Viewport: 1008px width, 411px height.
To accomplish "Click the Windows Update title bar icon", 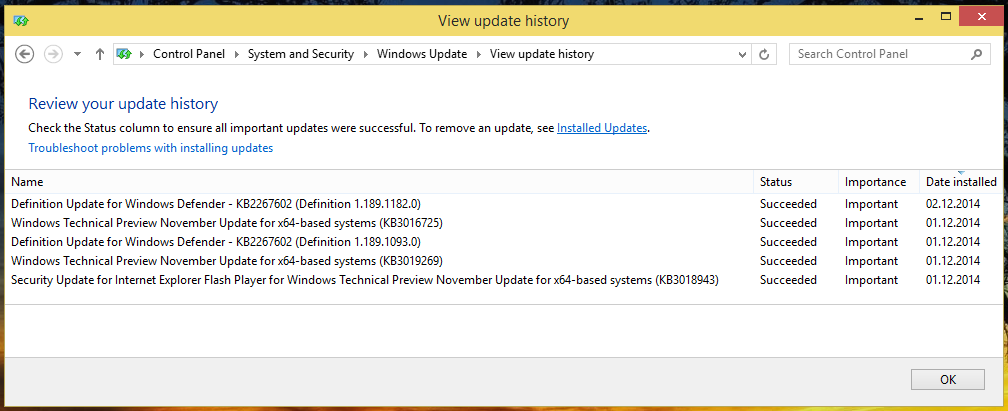I will pos(21,21).
